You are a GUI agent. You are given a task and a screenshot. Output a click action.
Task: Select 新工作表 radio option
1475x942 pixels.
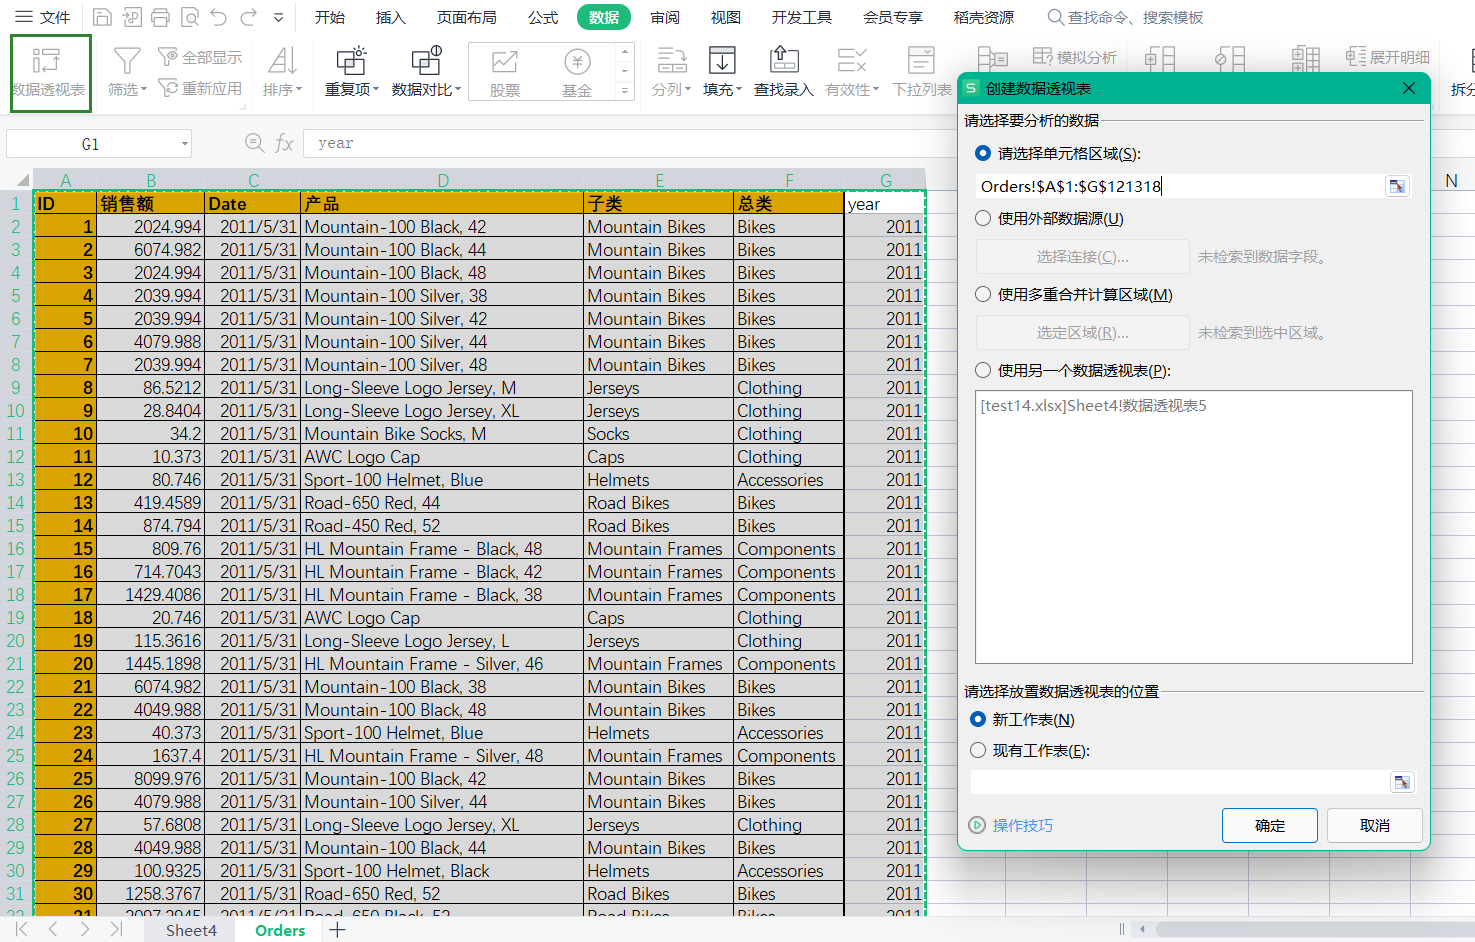point(978,719)
